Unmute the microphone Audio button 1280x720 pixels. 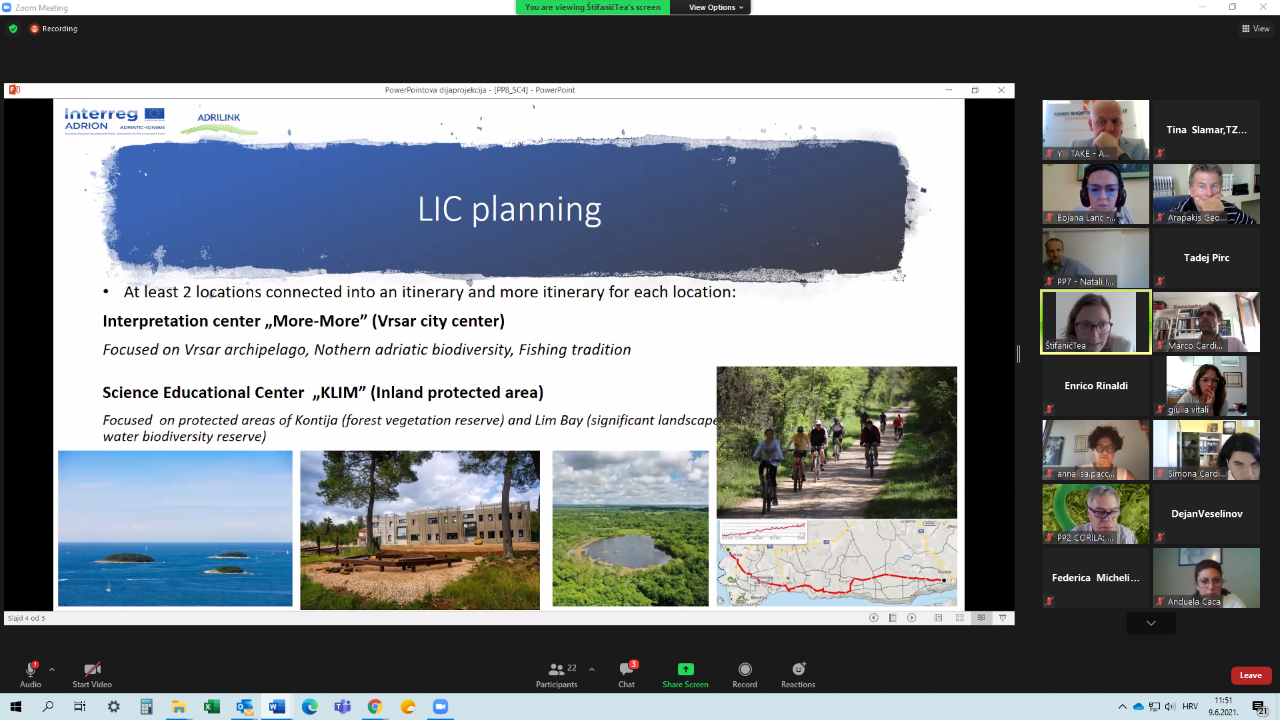(x=31, y=670)
